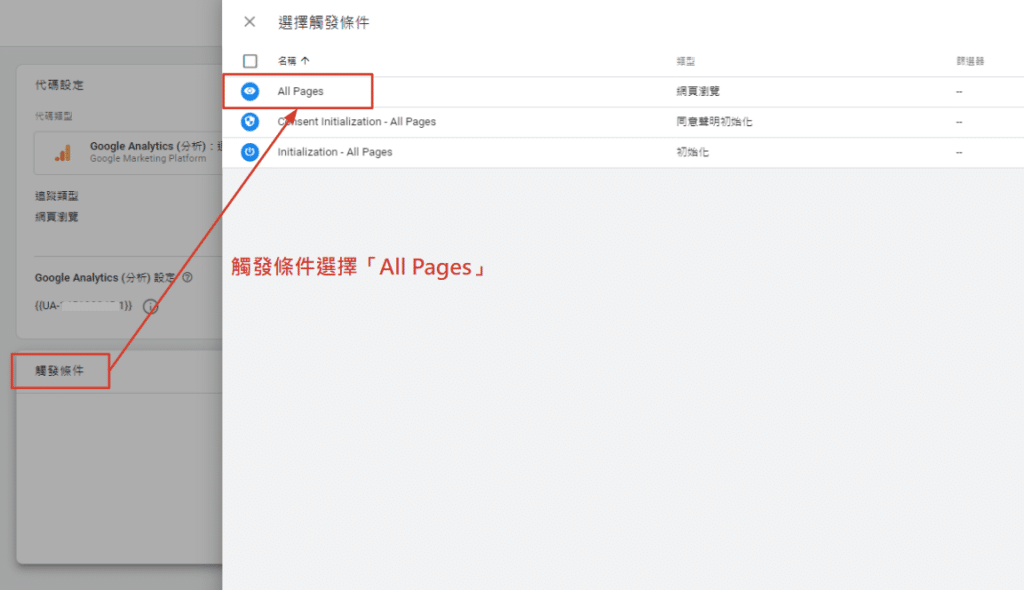Viewport: 1024px width, 590px height.
Task: Tick the select-all checkbox in table header
Action: tap(250, 61)
